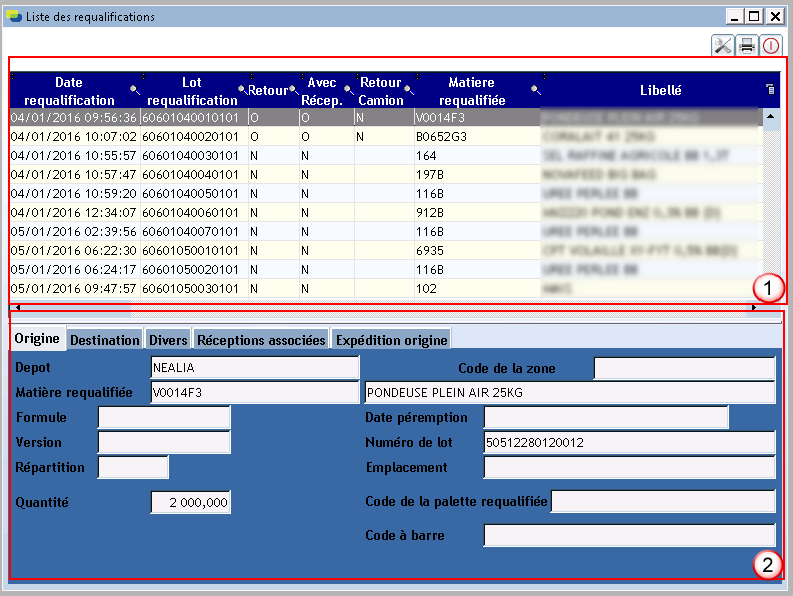Click search magnifier in Matiere requalifiée header
The image size is (793, 596).
(x=535, y=90)
